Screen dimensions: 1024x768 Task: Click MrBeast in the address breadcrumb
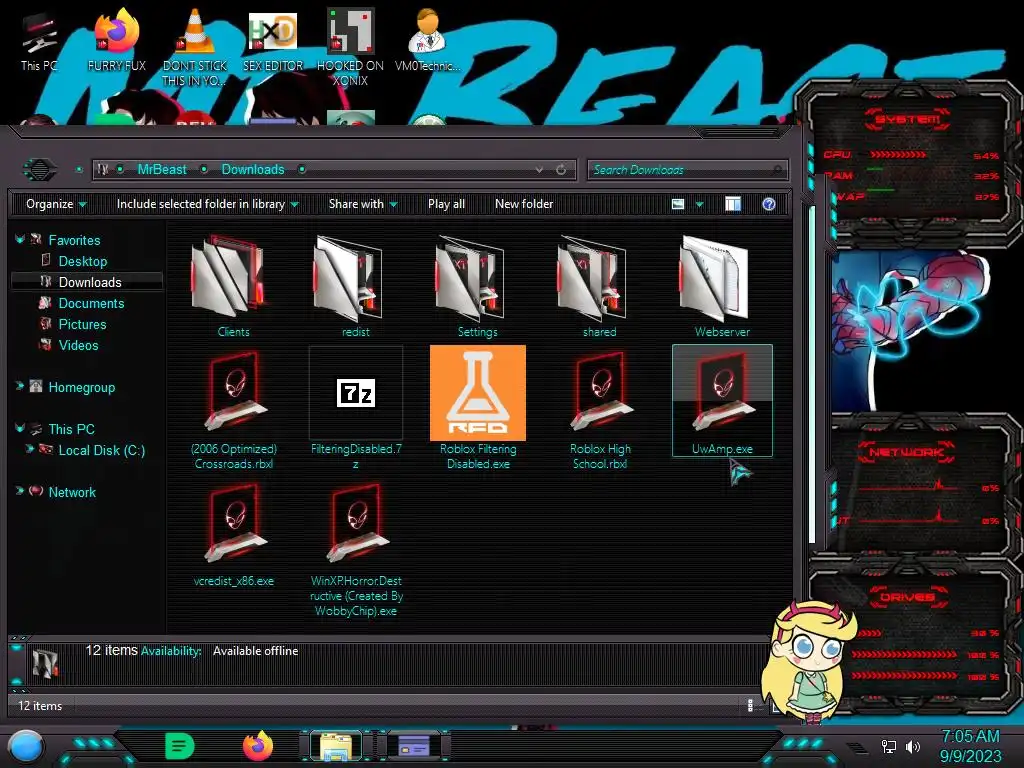pos(162,170)
